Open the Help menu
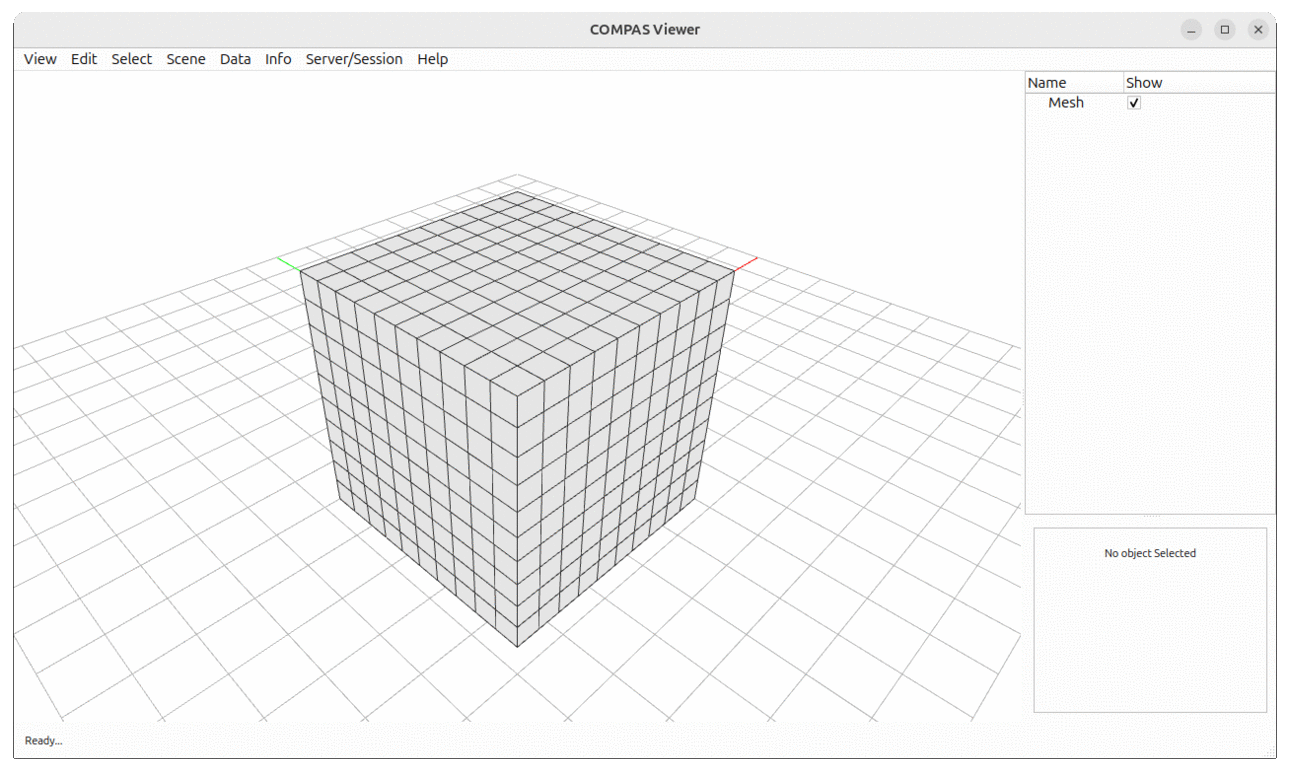1290x775 pixels. coord(432,59)
